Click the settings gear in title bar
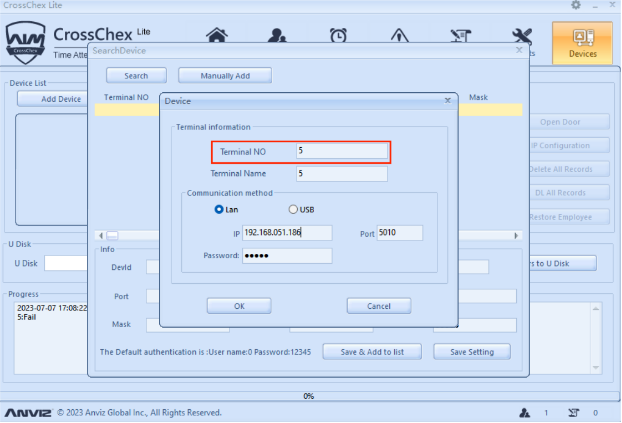Viewport: 622px width, 423px height. point(575,5)
